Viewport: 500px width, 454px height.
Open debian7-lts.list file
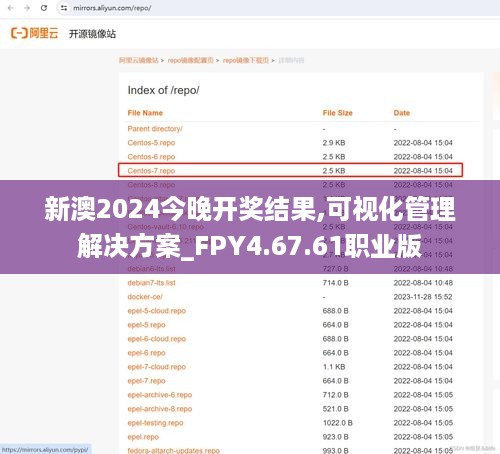(x=152, y=283)
